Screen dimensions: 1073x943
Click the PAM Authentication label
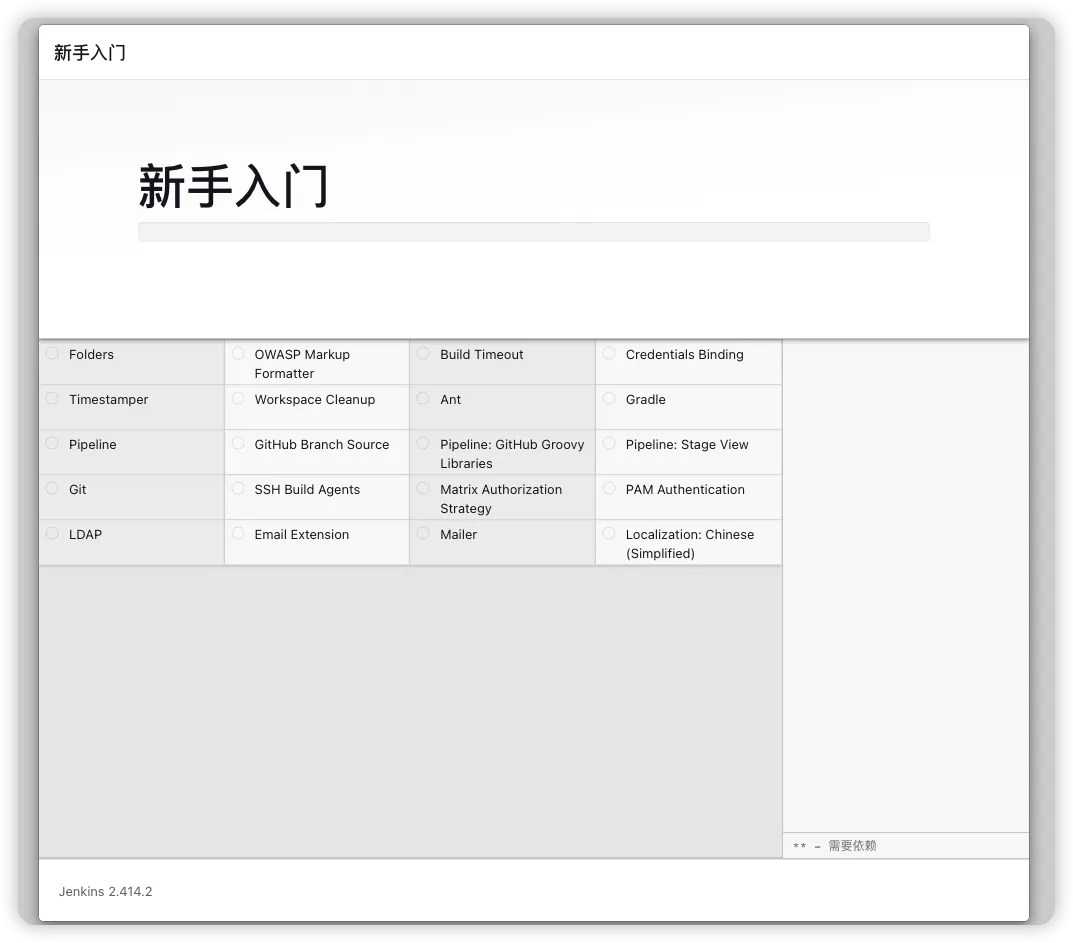point(685,490)
